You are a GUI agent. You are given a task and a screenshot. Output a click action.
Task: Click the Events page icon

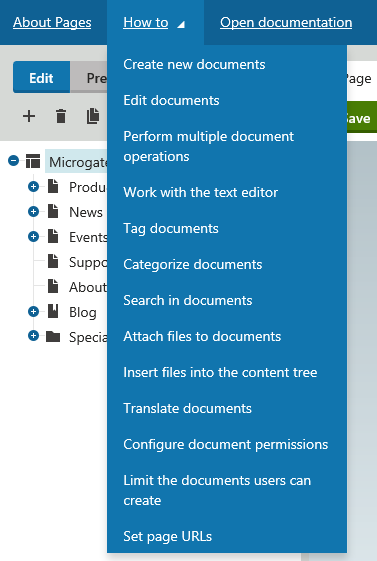pyautogui.click(x=53, y=236)
